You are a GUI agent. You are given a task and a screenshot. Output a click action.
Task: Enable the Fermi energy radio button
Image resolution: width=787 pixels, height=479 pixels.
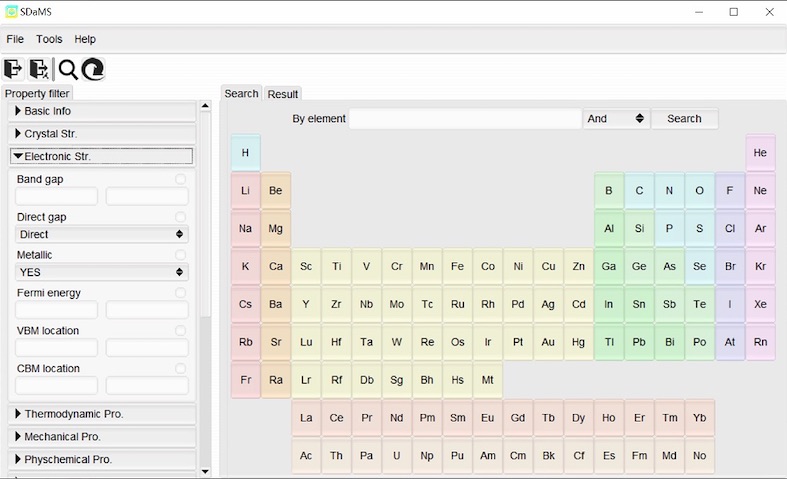point(181,293)
